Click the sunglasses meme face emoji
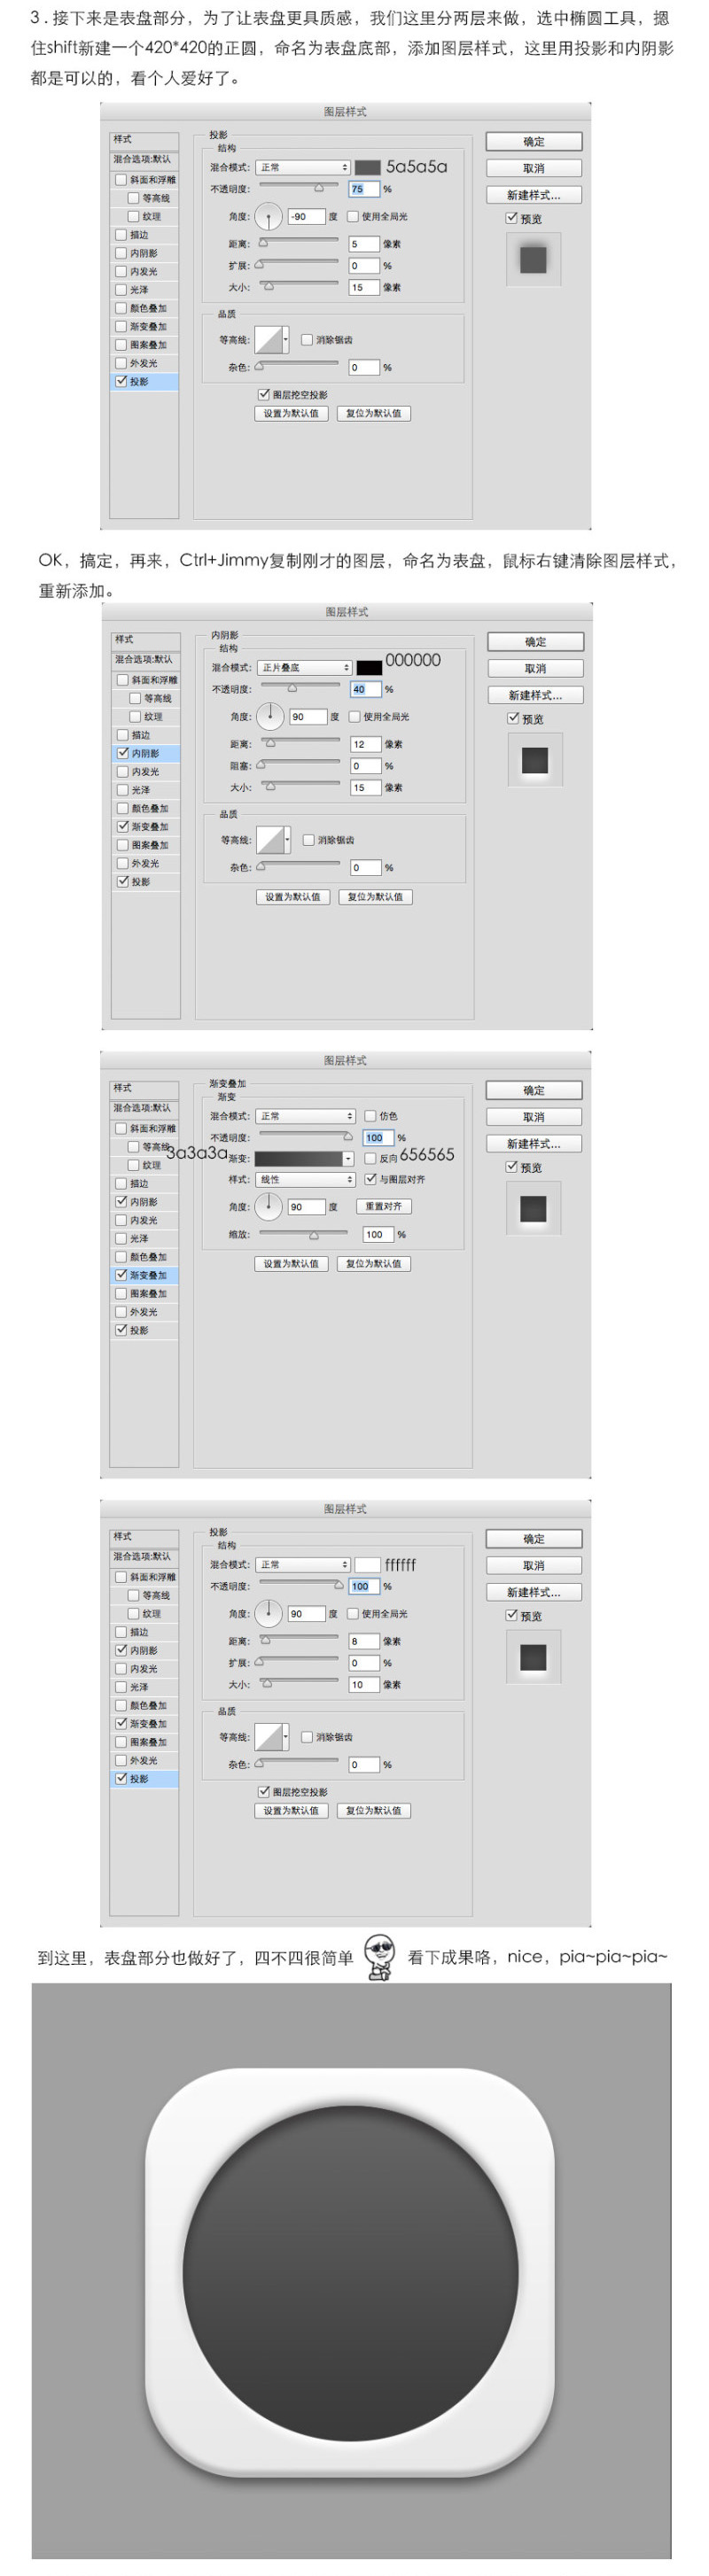 [x=378, y=1957]
